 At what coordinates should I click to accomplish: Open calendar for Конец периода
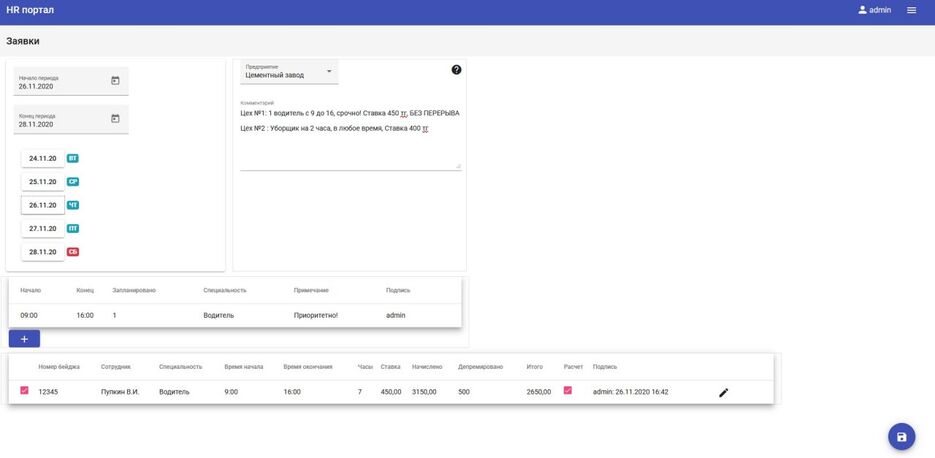tap(116, 119)
